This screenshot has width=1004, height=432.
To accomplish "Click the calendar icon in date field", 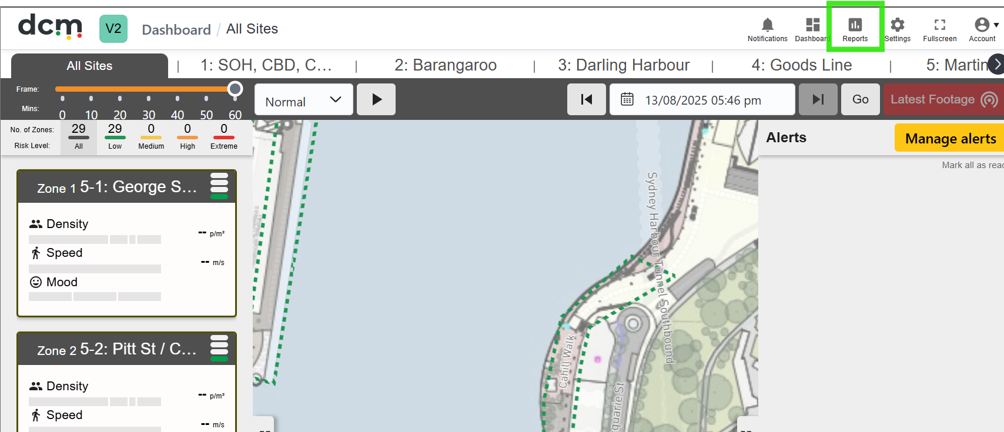I will [628, 99].
